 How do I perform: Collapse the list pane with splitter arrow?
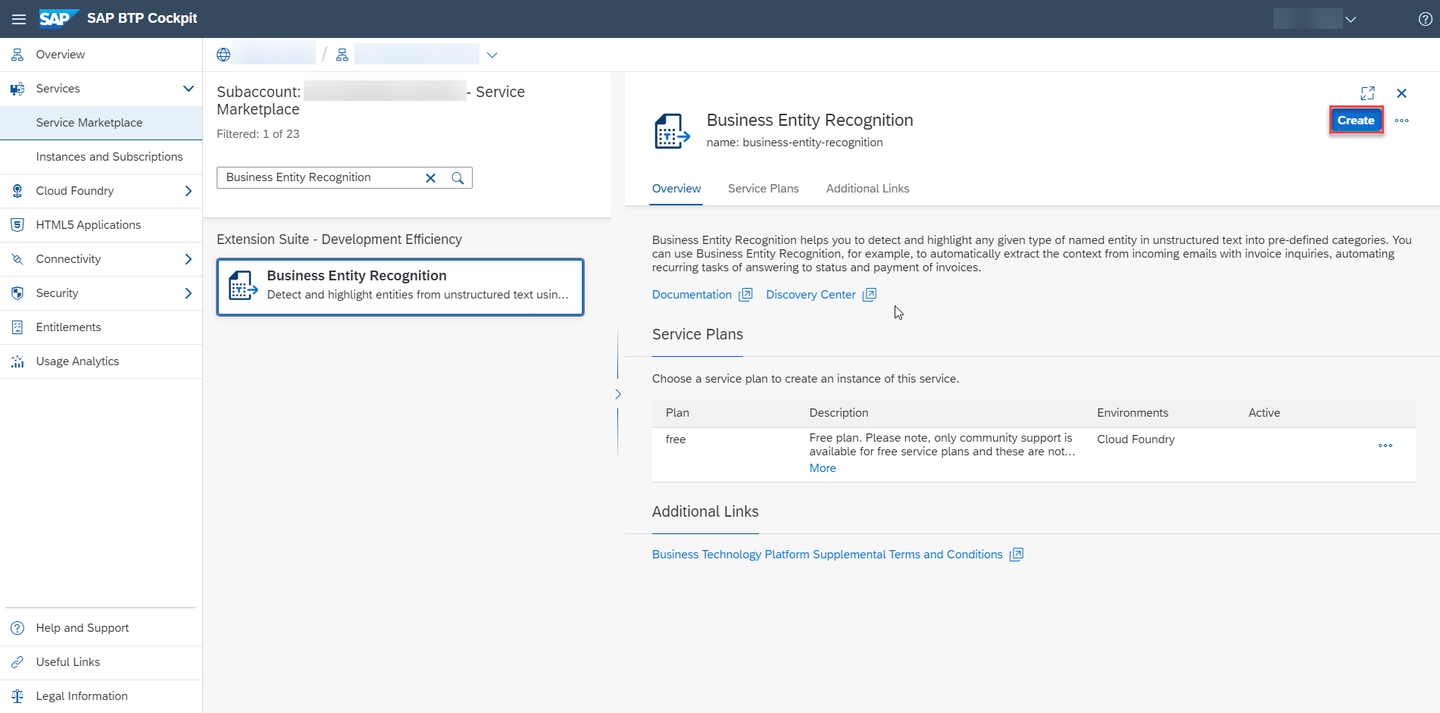coord(618,394)
